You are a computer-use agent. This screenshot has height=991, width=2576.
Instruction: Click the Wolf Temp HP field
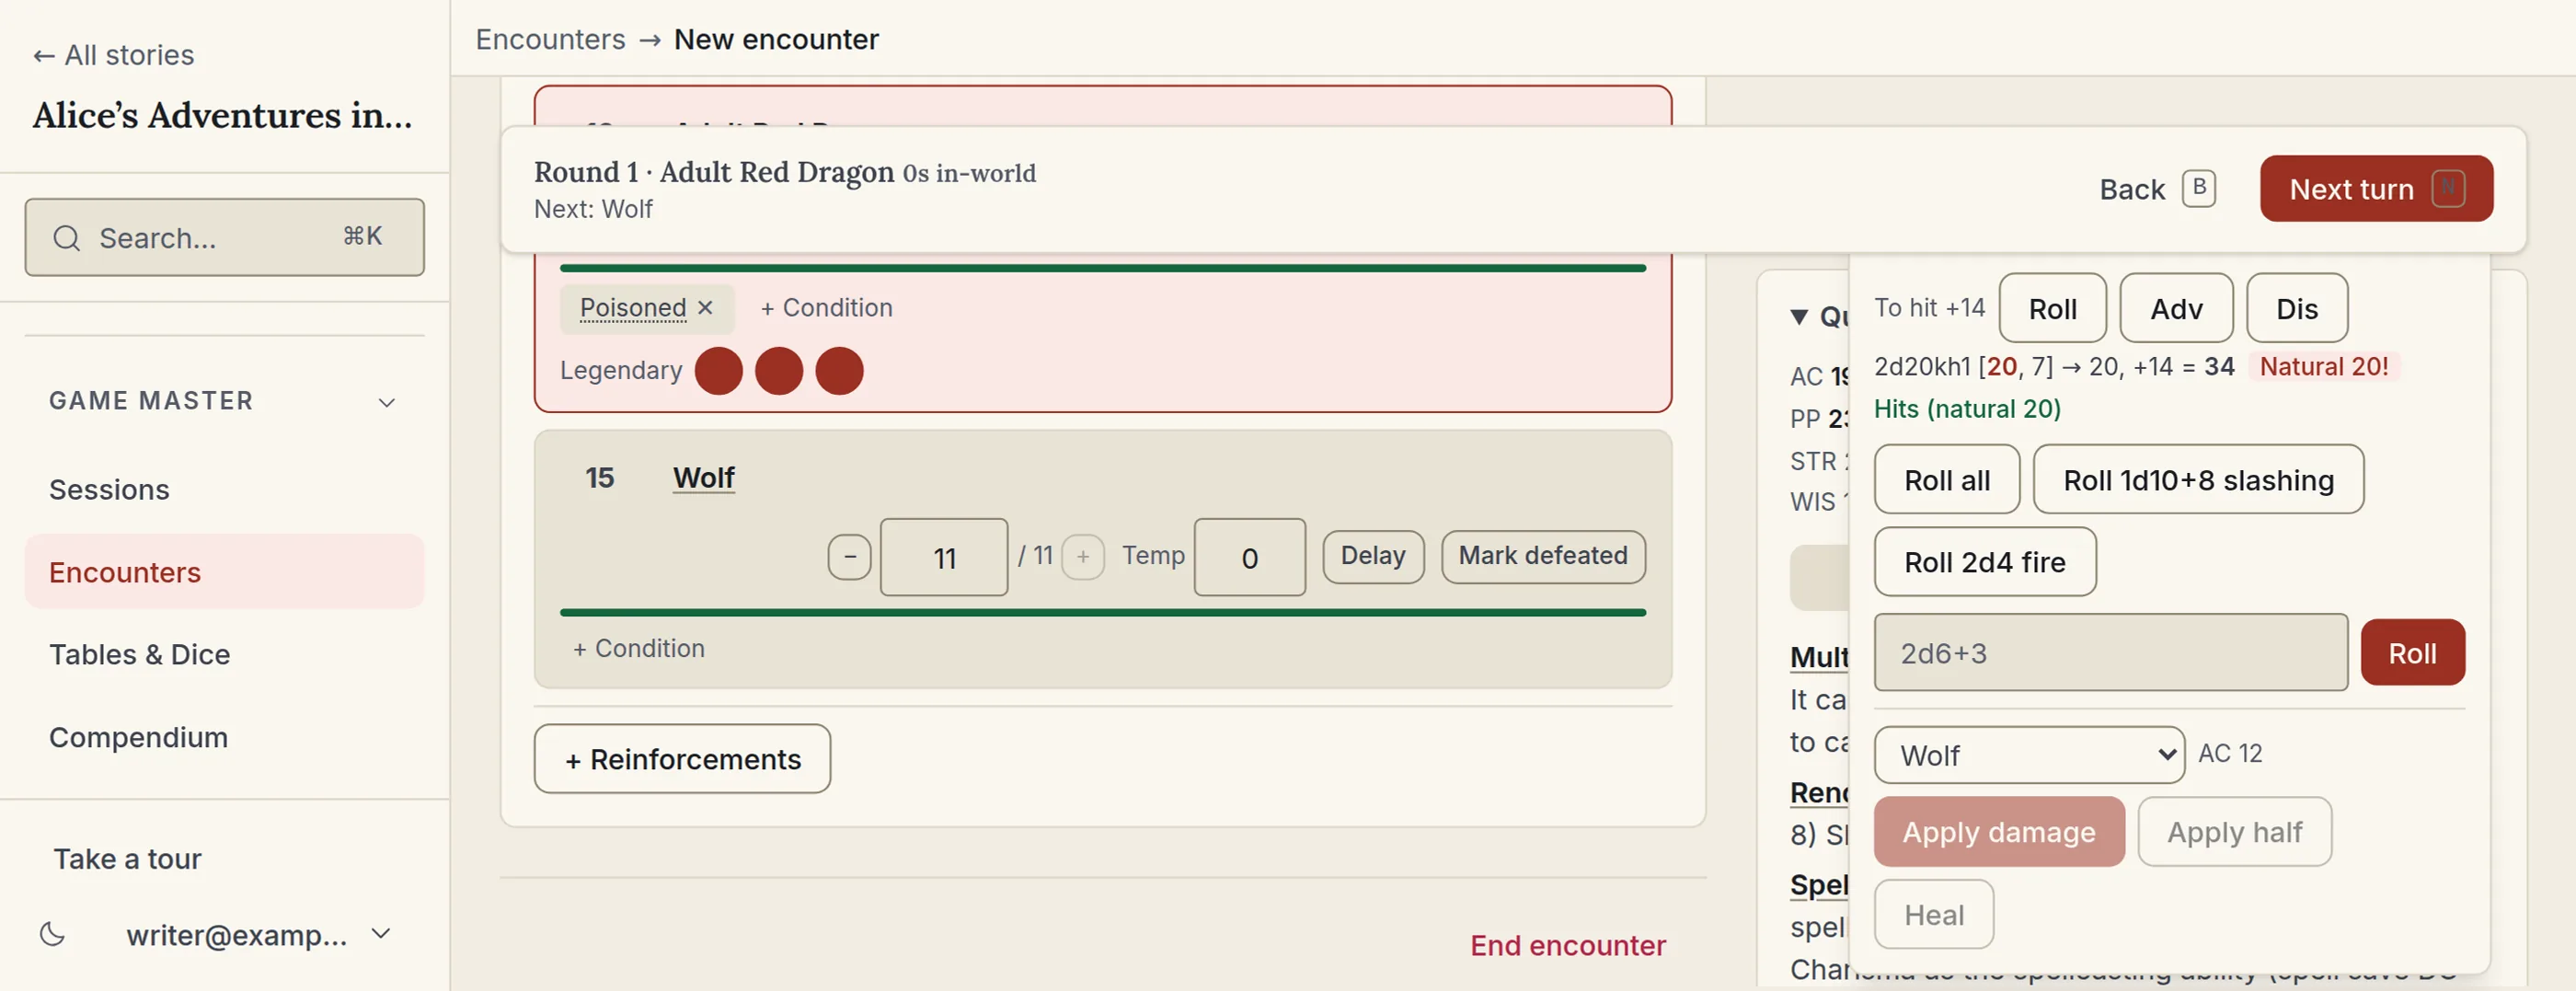click(1249, 557)
